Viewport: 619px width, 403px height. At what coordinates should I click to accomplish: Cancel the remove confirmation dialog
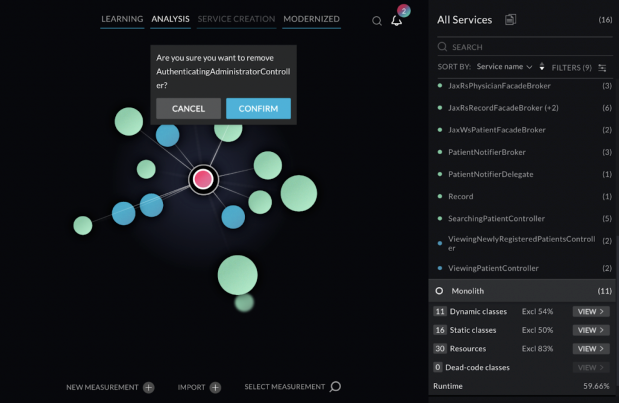[188, 108]
